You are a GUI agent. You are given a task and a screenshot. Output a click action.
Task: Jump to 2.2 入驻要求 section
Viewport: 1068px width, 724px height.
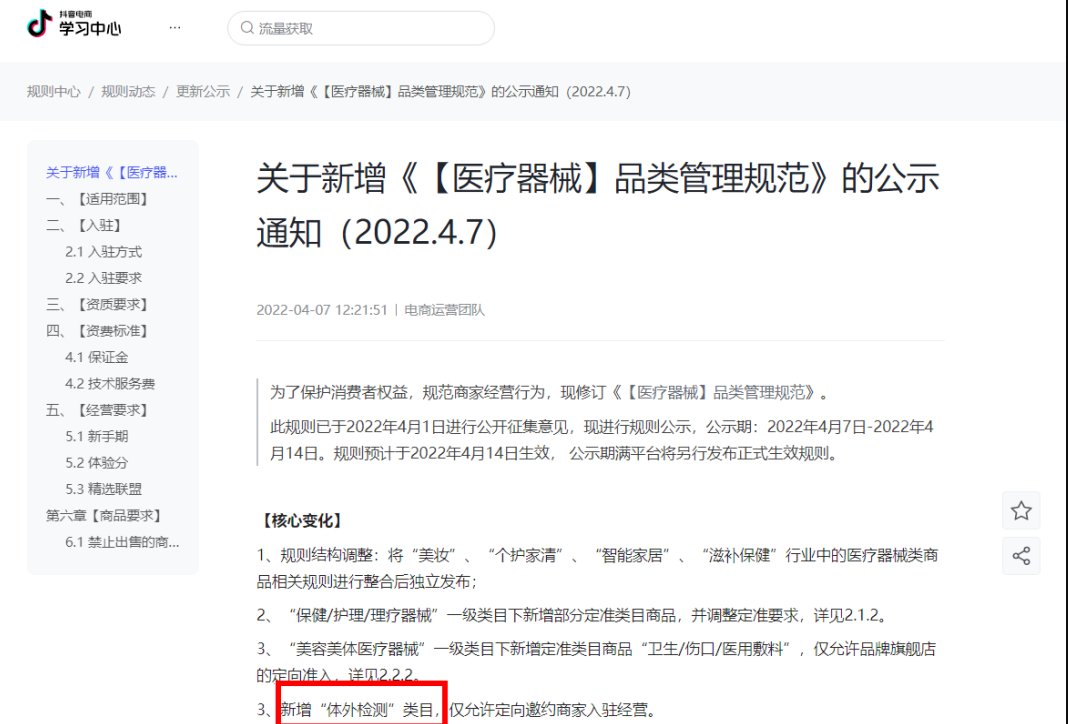103,278
